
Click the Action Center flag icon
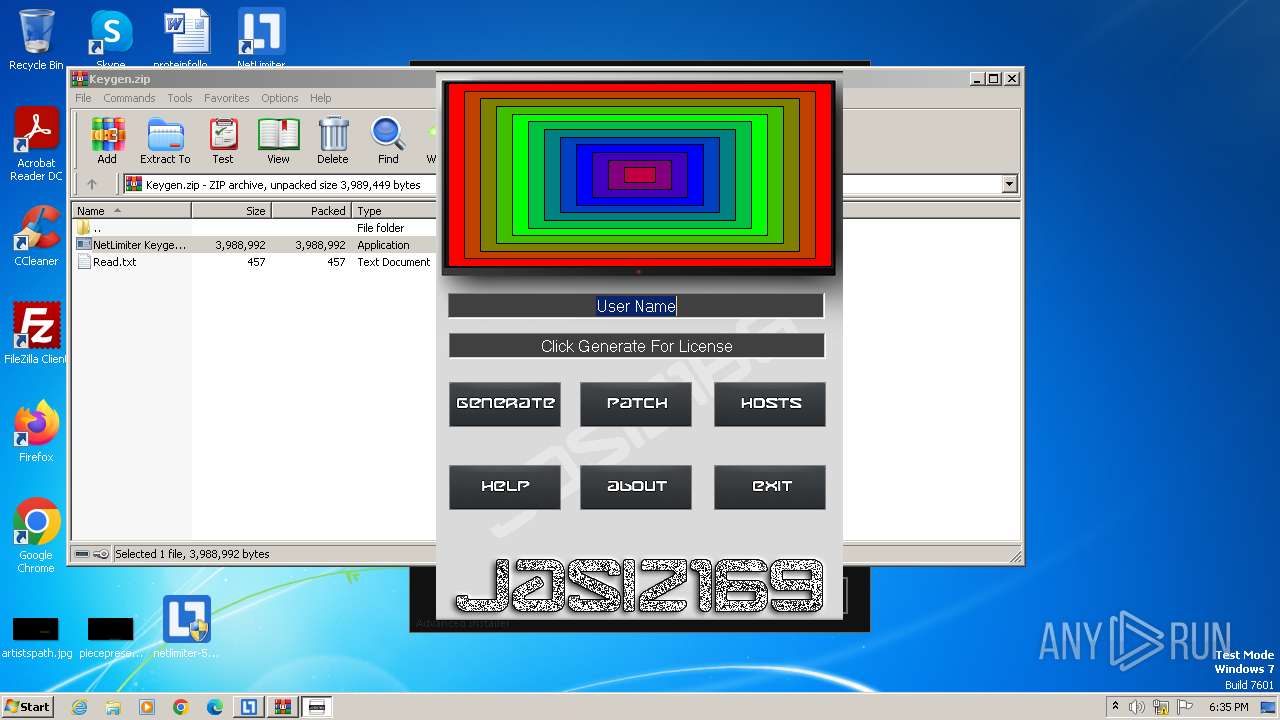1185,707
